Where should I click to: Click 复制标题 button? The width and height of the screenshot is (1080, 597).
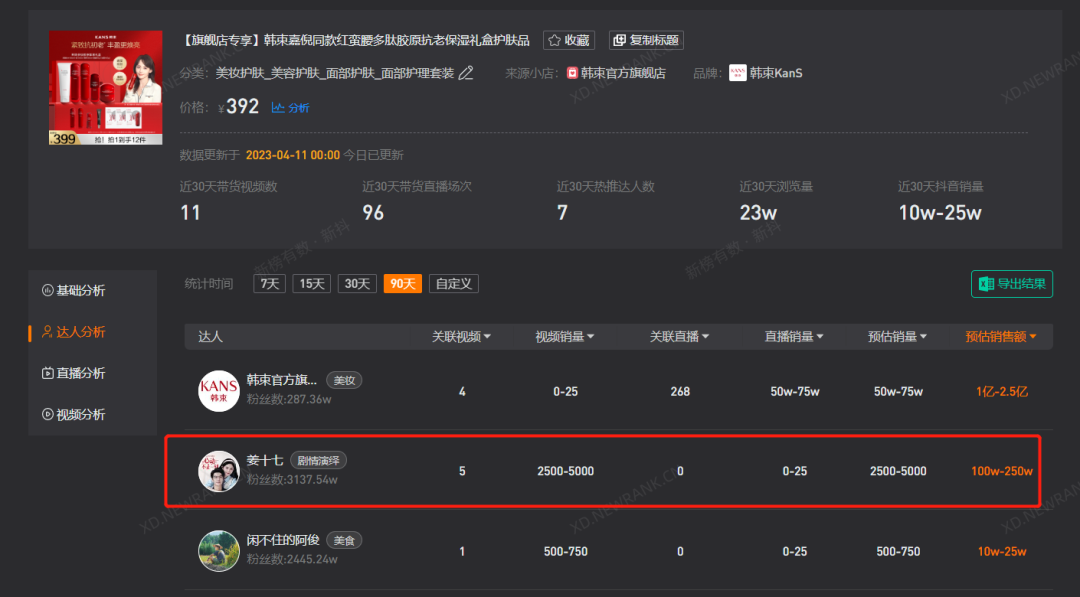click(x=646, y=40)
